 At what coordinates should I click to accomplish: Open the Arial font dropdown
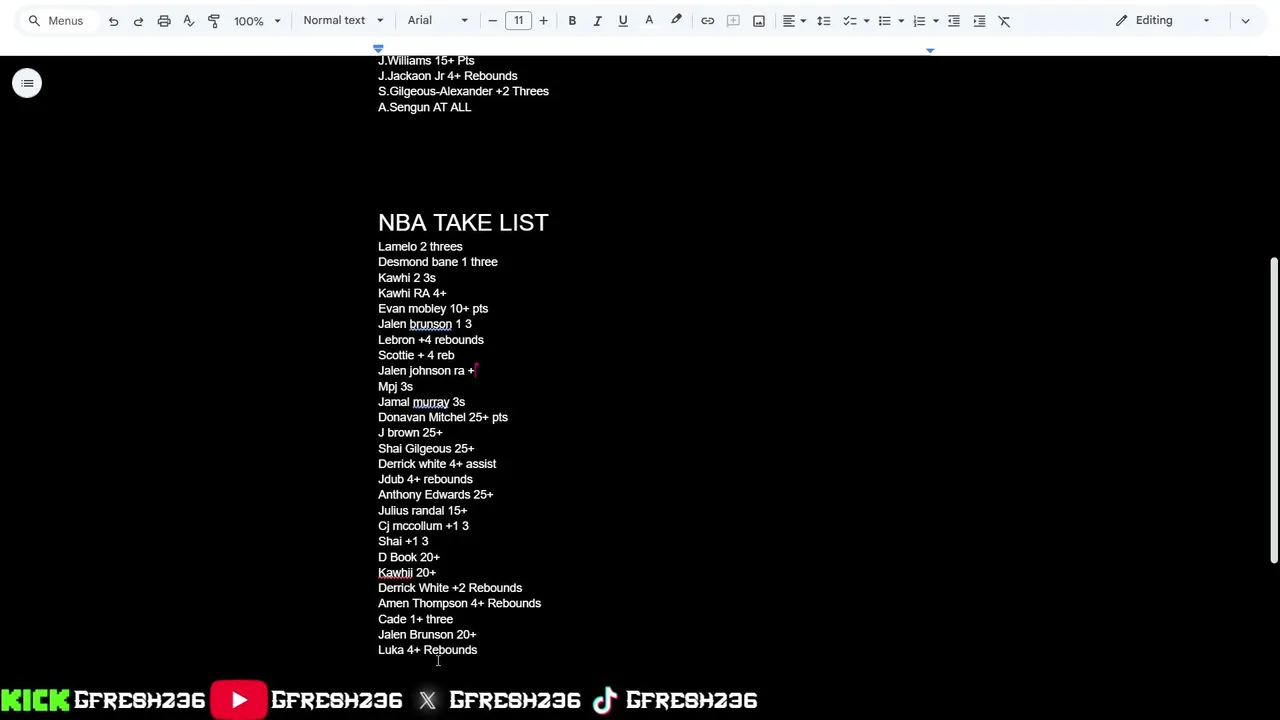tap(437, 20)
